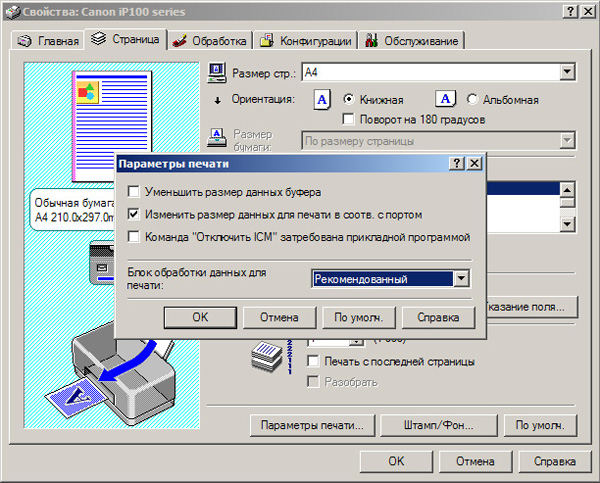600x483 pixels.
Task: Click the Конфигурации tab icon
Action: pos(267,40)
